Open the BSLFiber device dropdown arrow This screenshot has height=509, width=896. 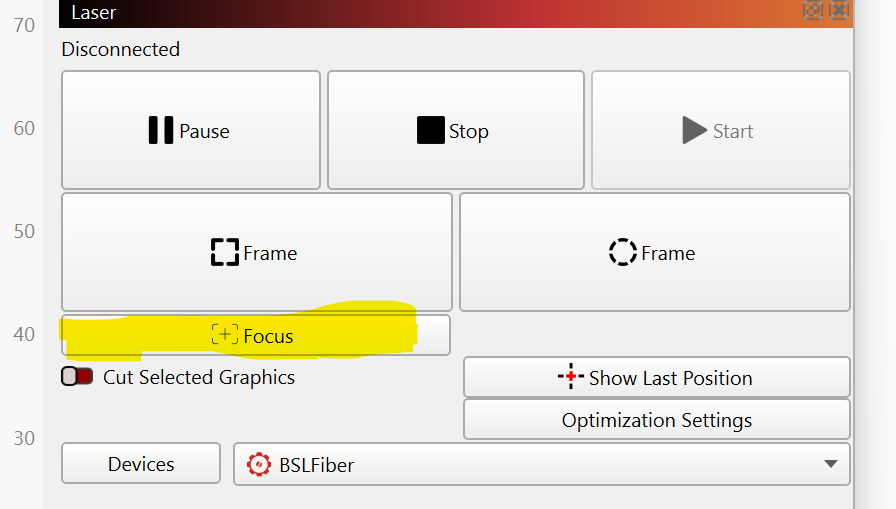click(x=830, y=464)
